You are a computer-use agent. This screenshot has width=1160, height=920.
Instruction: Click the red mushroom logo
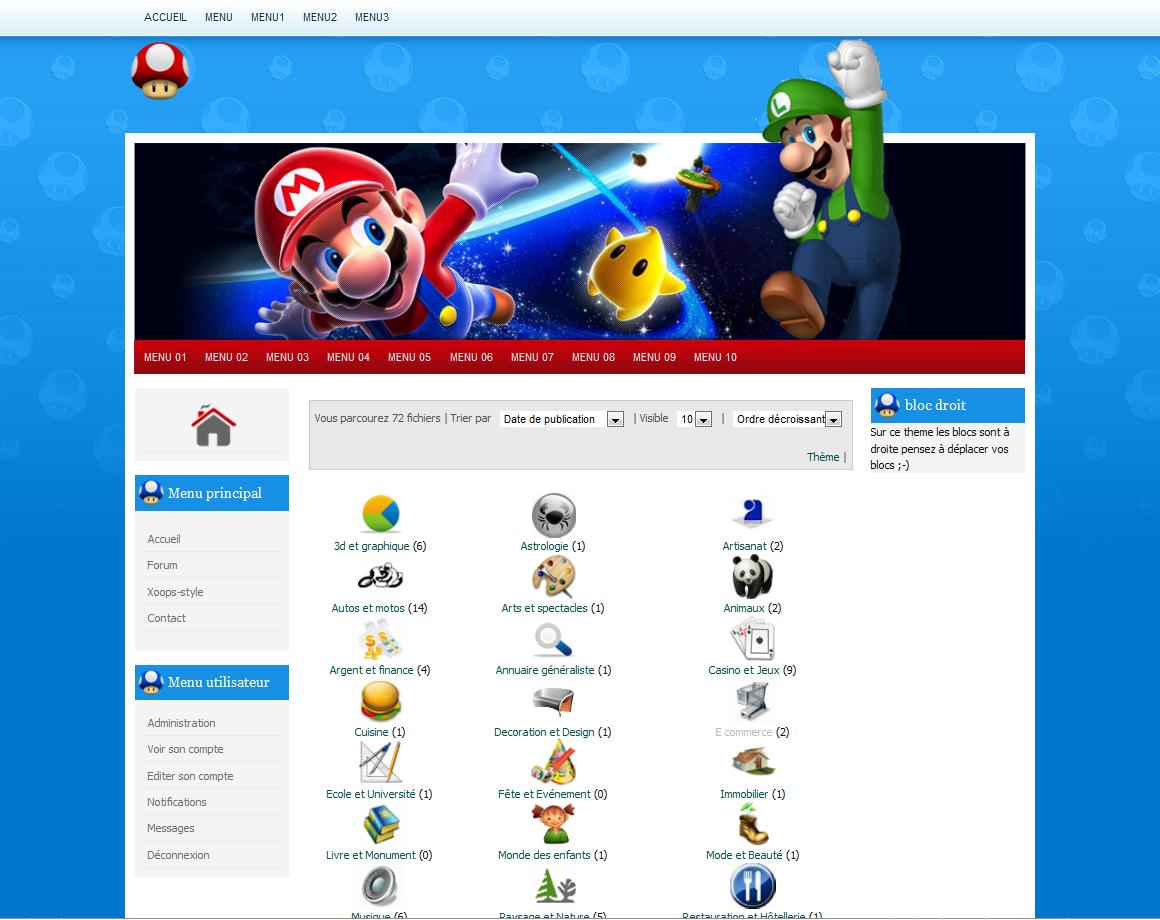pos(160,71)
